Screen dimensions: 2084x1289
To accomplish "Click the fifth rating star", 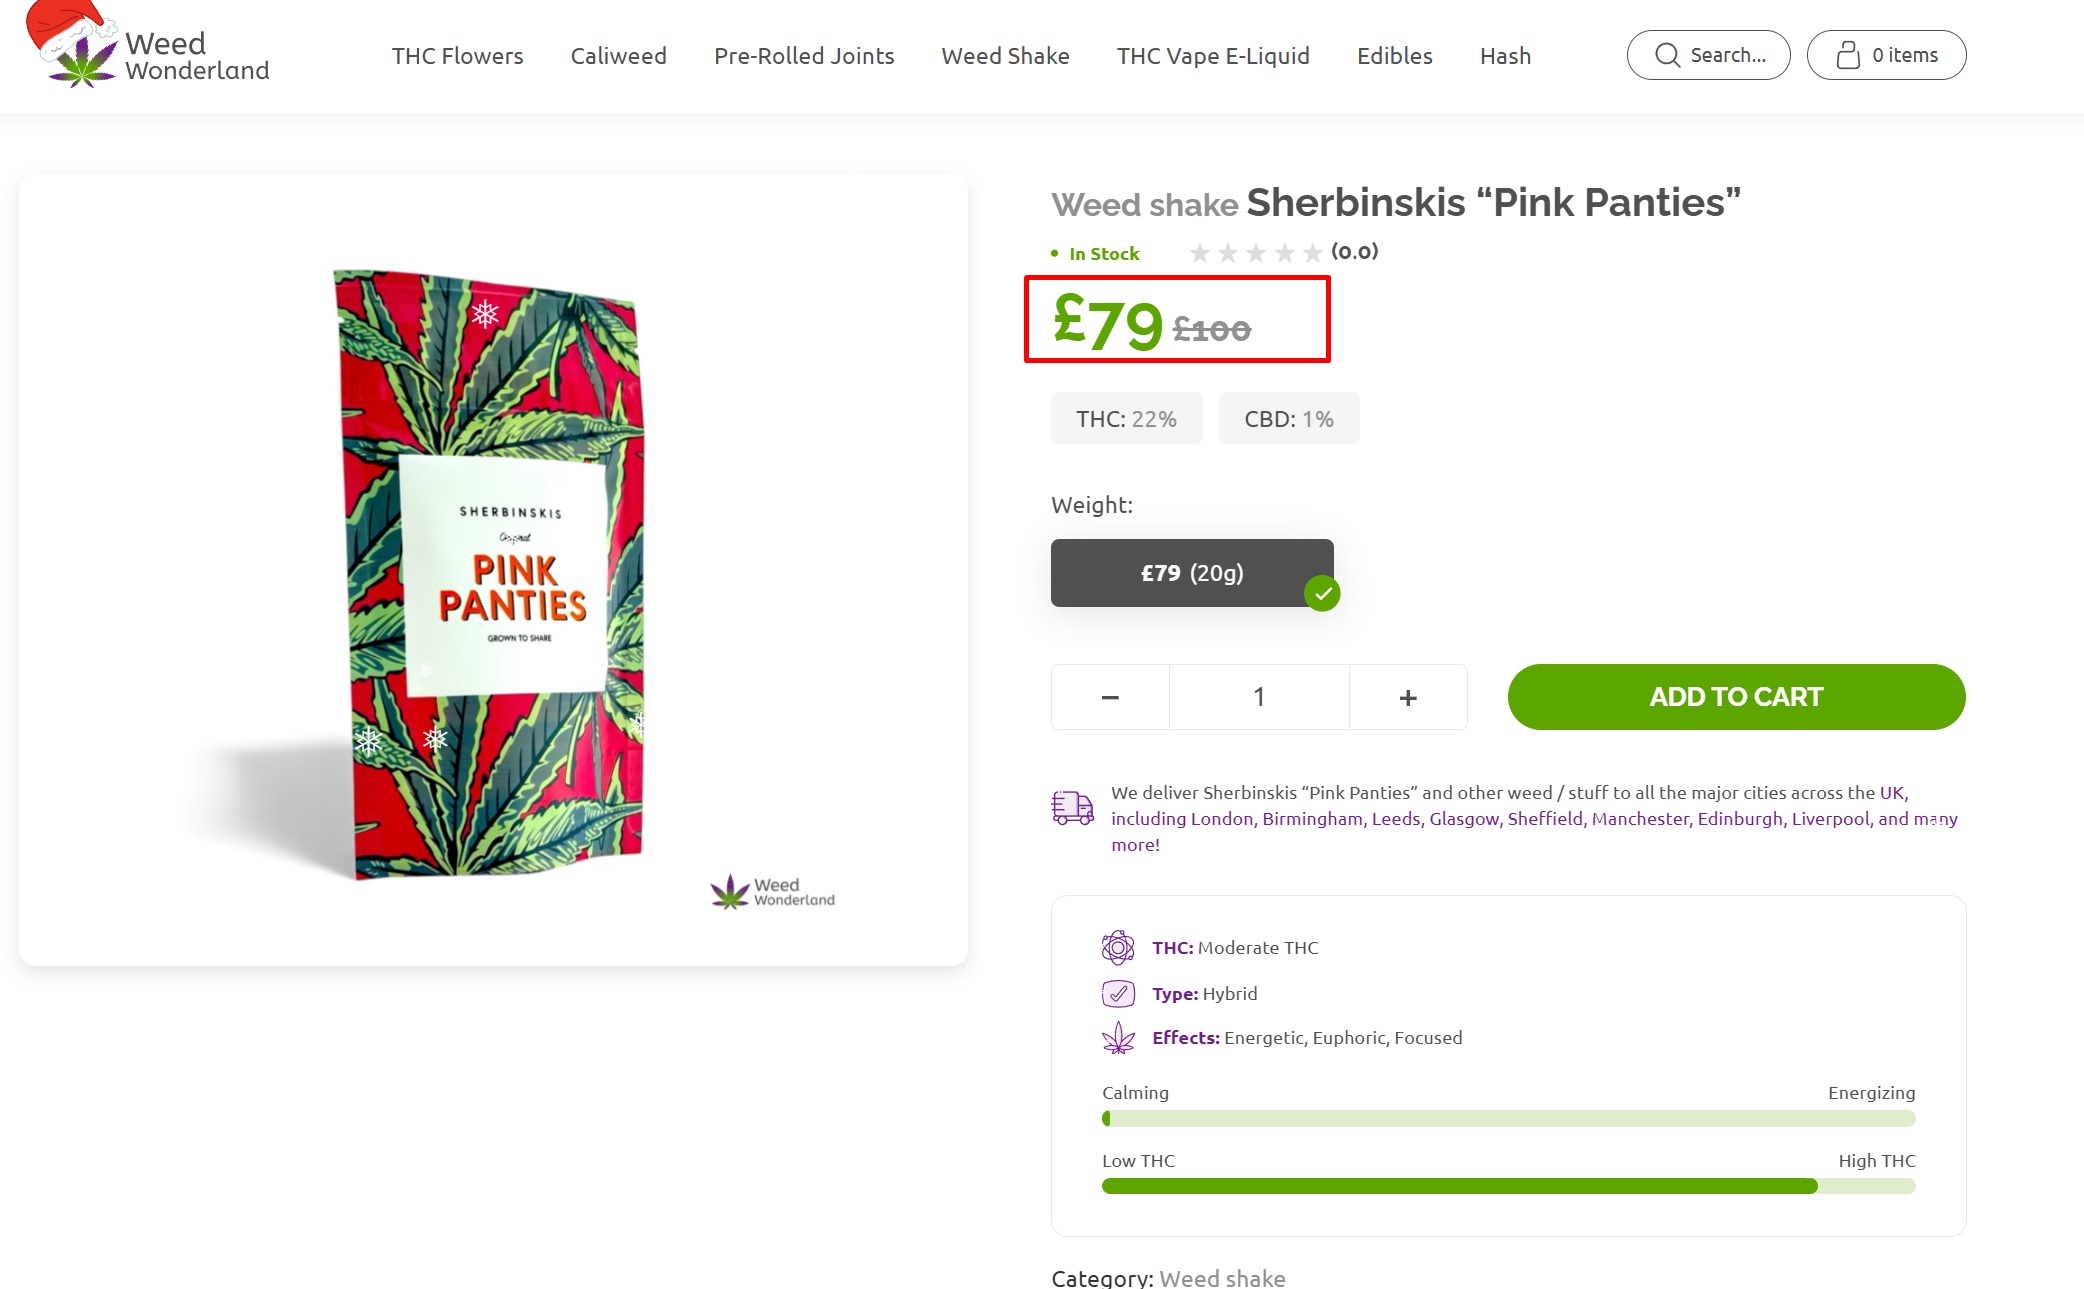I will [x=1313, y=253].
